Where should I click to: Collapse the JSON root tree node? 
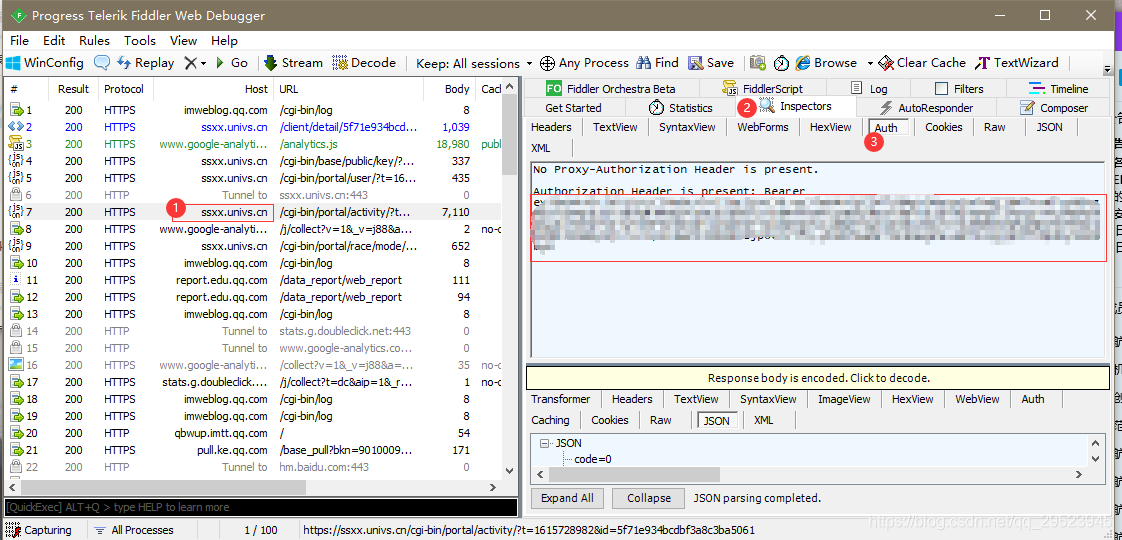545,443
